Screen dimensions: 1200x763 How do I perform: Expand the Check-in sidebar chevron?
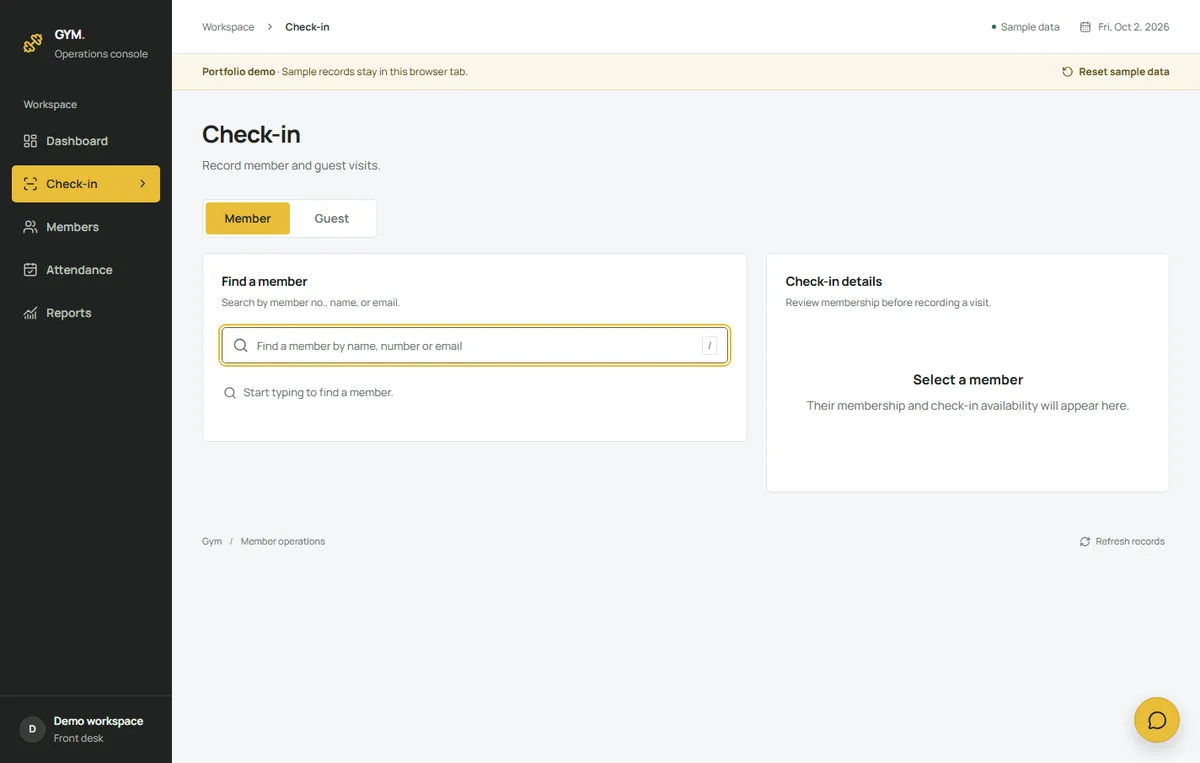[143, 184]
